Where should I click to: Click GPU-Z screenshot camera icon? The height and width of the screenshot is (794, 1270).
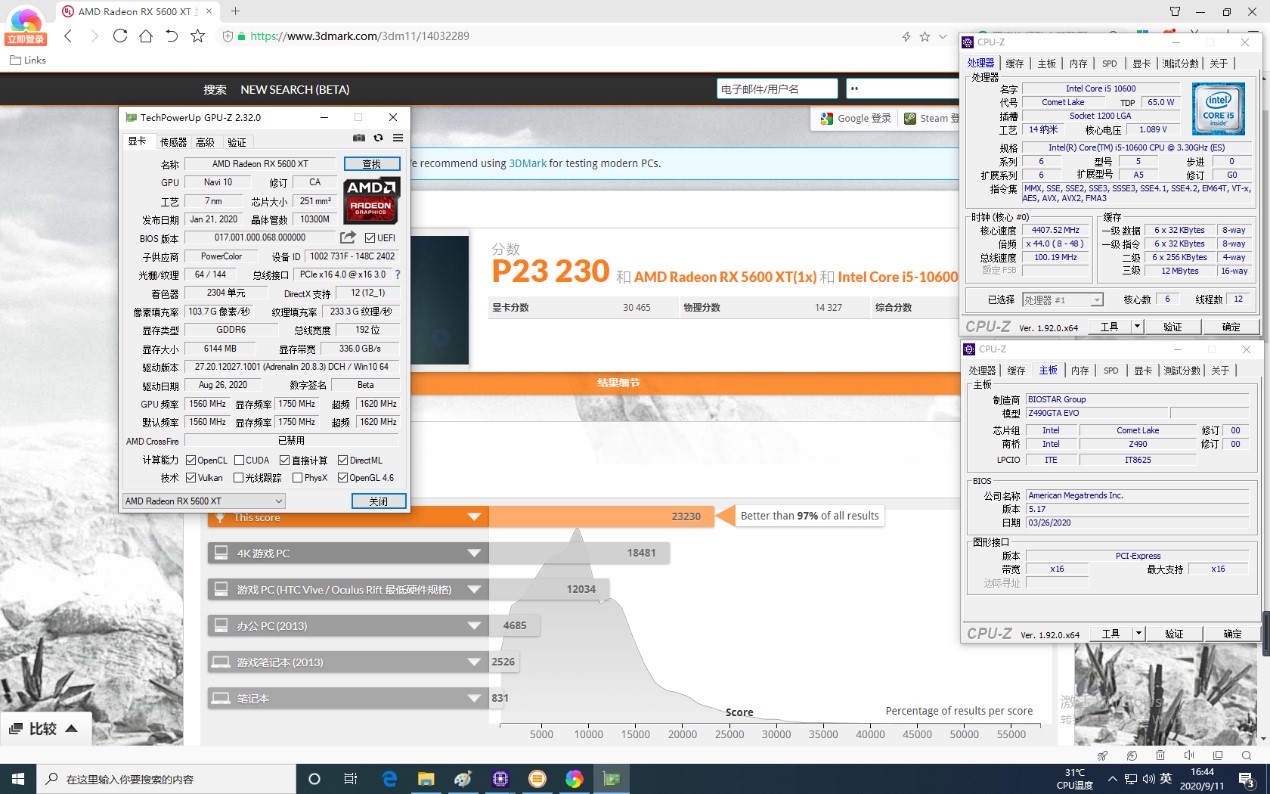(x=359, y=138)
